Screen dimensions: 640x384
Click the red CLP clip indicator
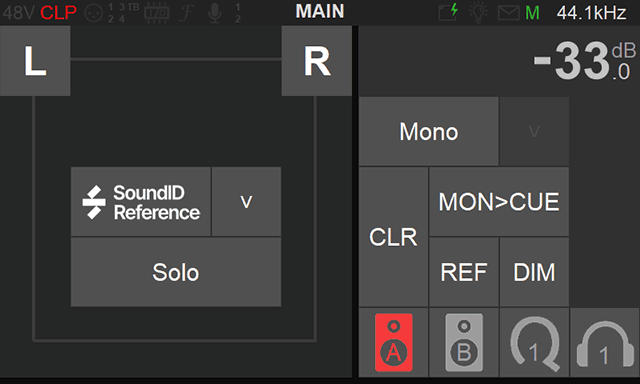pyautogui.click(x=58, y=13)
